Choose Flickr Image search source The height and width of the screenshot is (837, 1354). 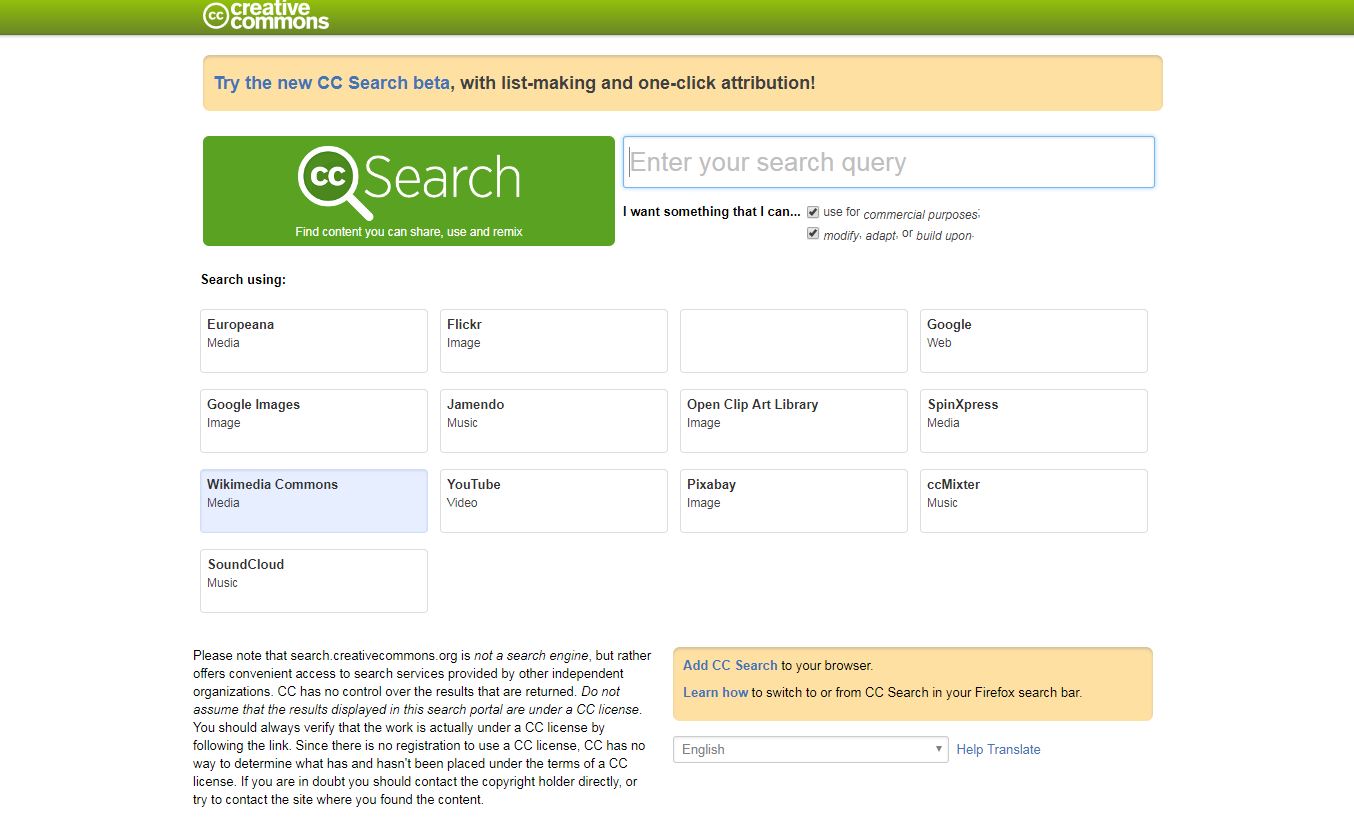553,340
